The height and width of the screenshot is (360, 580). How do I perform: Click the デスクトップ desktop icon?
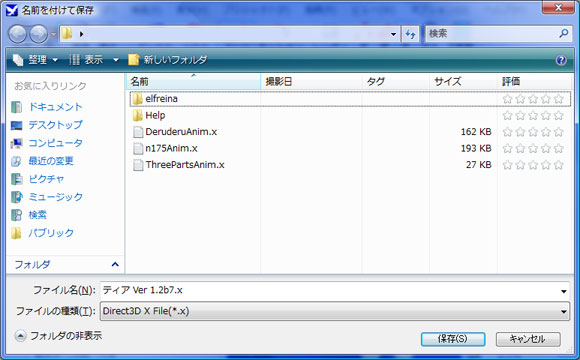tap(16, 125)
